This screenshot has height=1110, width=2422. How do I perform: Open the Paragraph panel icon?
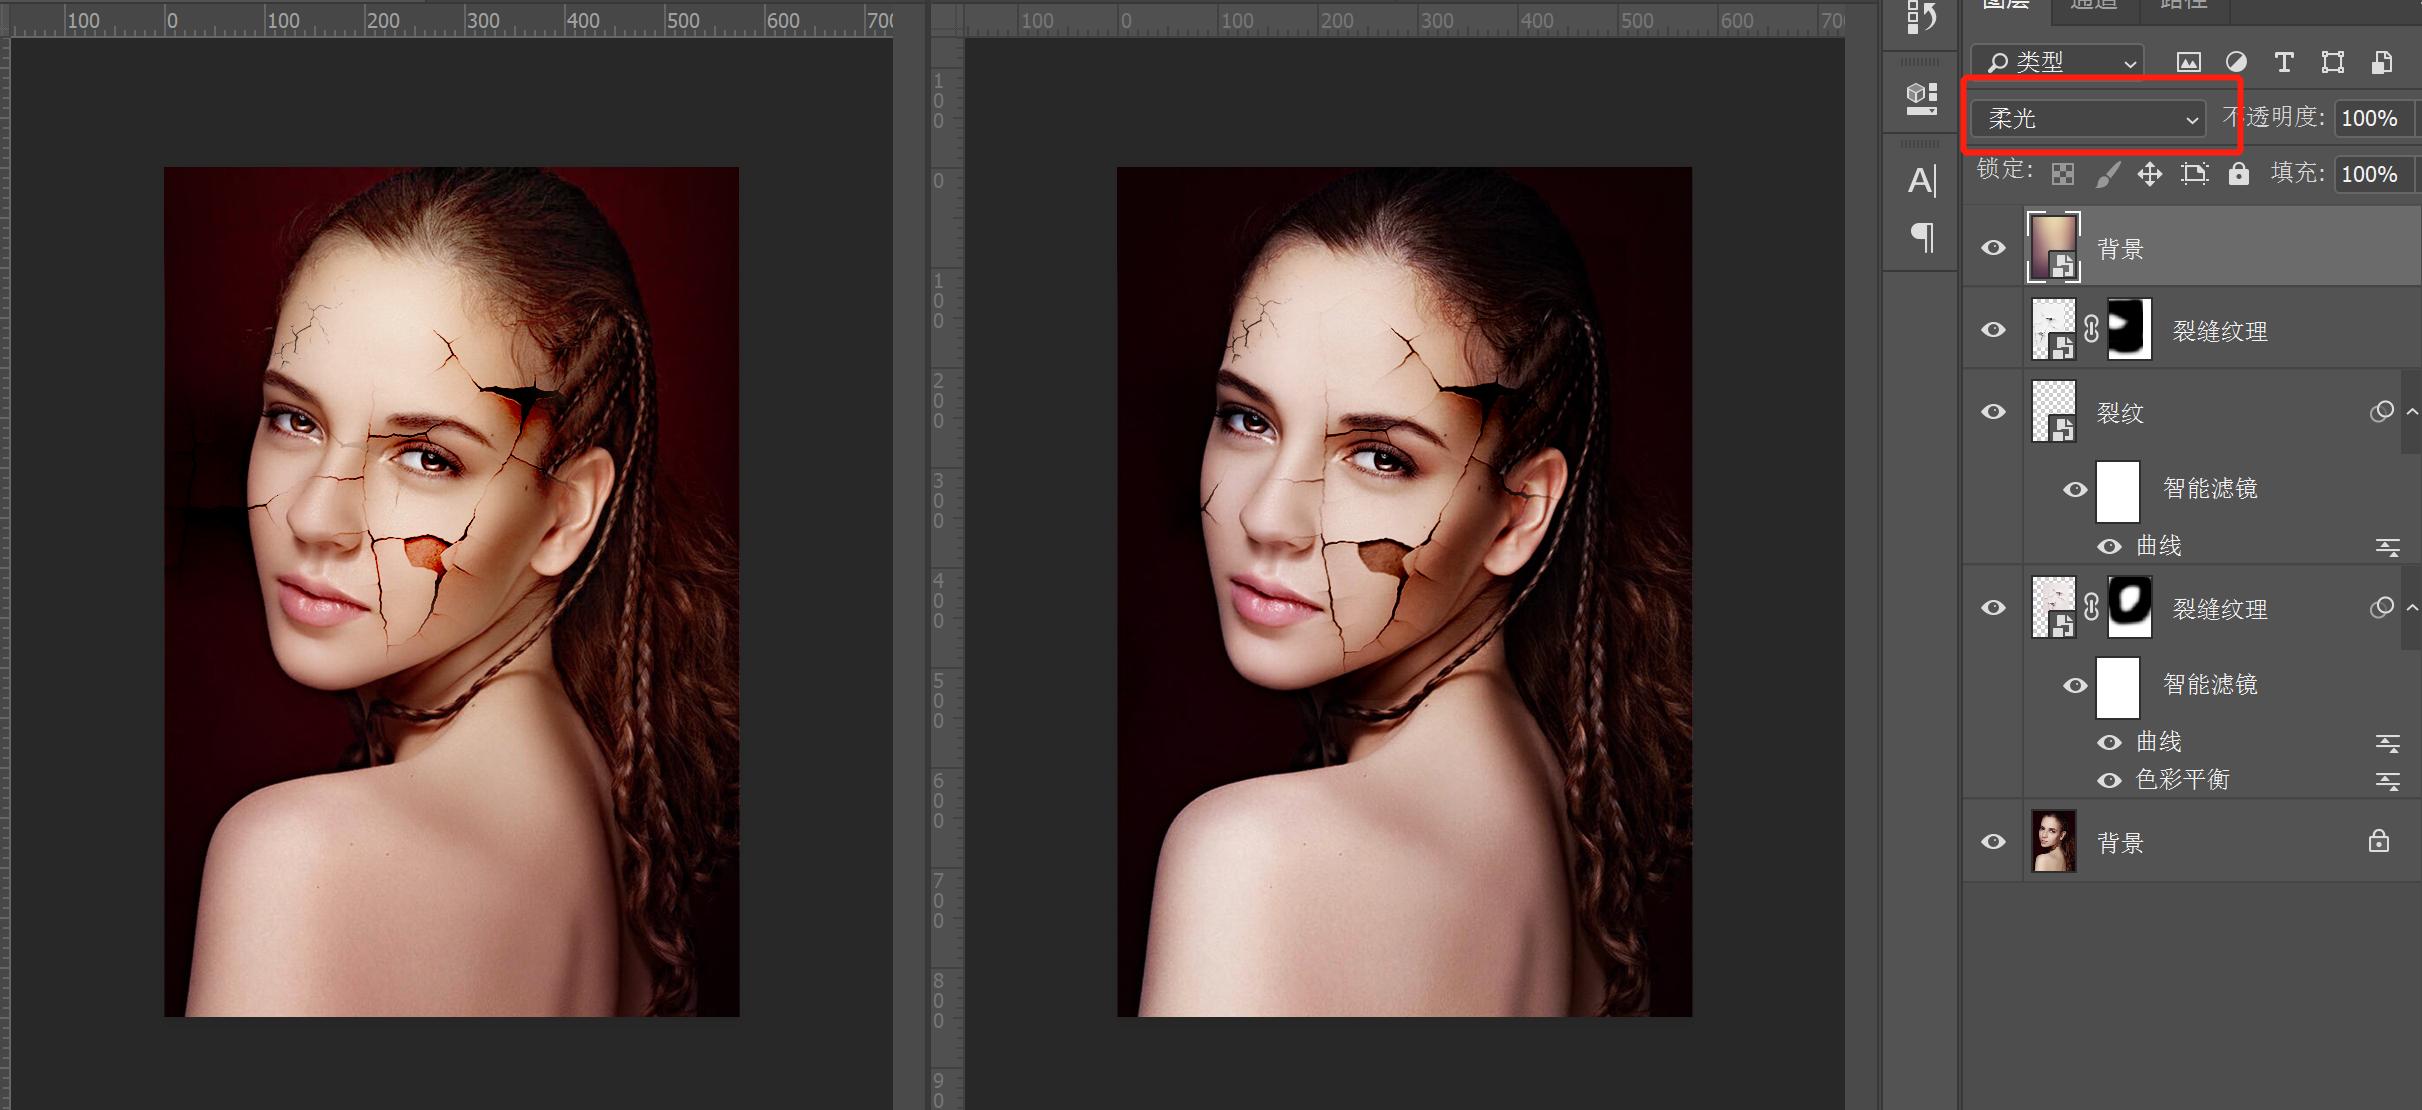click(1921, 237)
